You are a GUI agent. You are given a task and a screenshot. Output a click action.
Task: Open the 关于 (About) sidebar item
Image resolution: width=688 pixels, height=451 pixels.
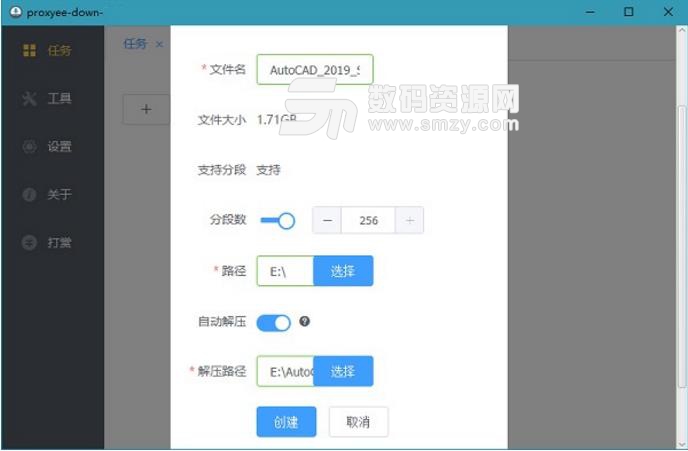coord(53,194)
